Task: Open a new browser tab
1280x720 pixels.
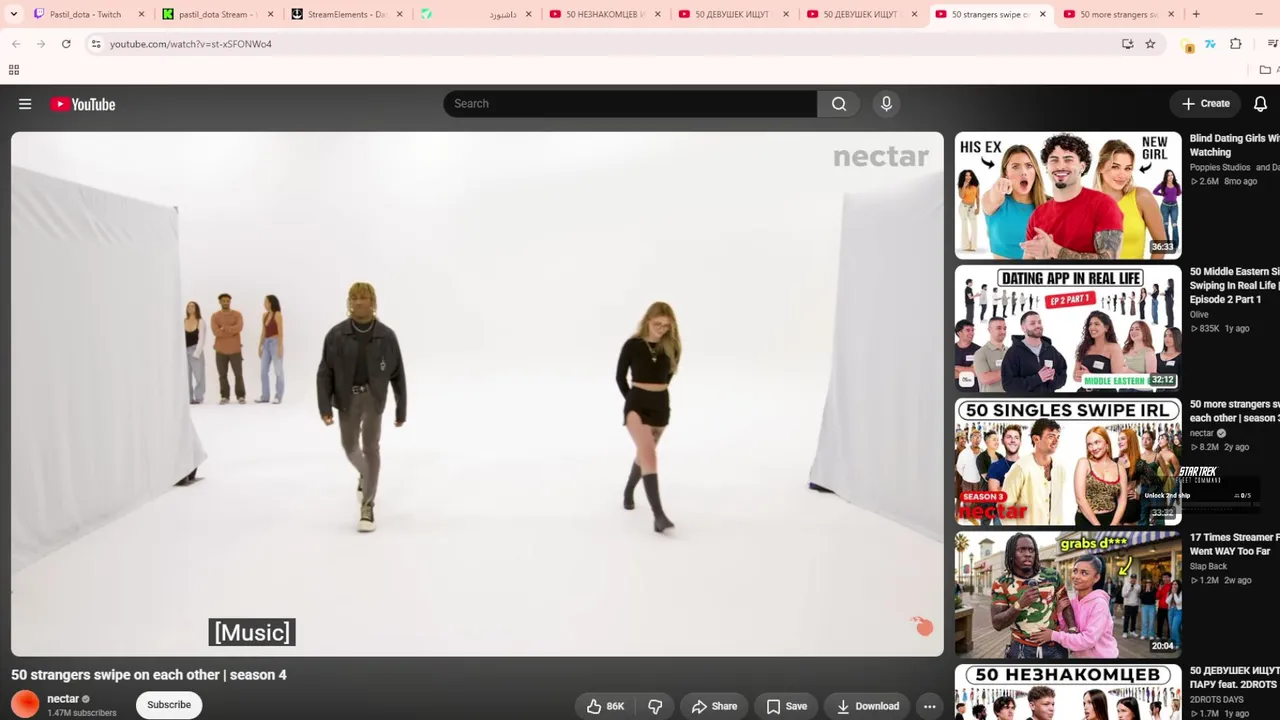Action: [1196, 14]
